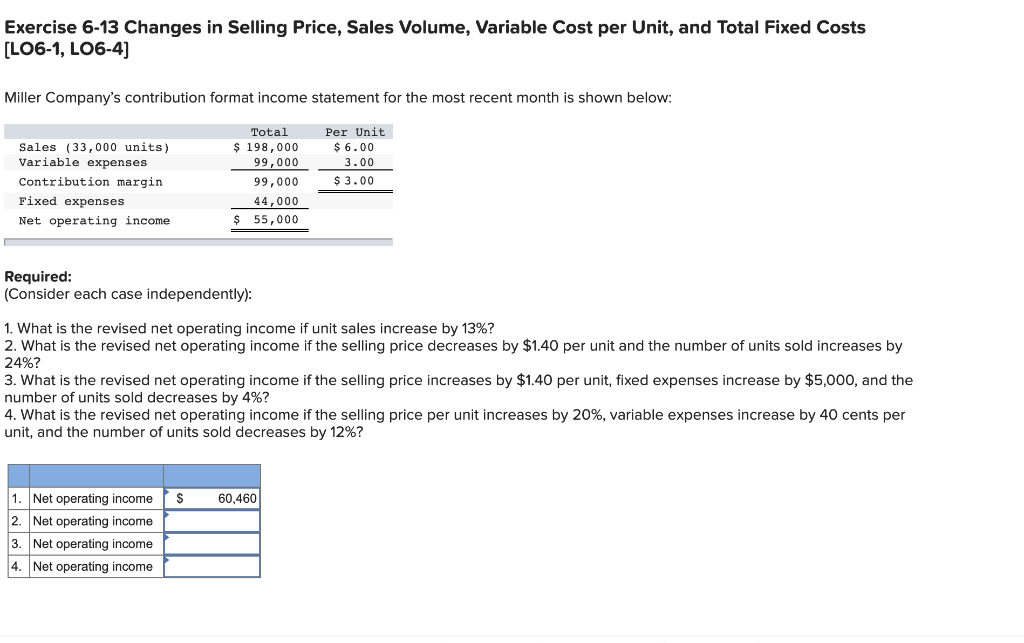Viewport: 1024px width, 643px height.
Task: Click the Net operating income label in row 3
Action: (x=93, y=544)
